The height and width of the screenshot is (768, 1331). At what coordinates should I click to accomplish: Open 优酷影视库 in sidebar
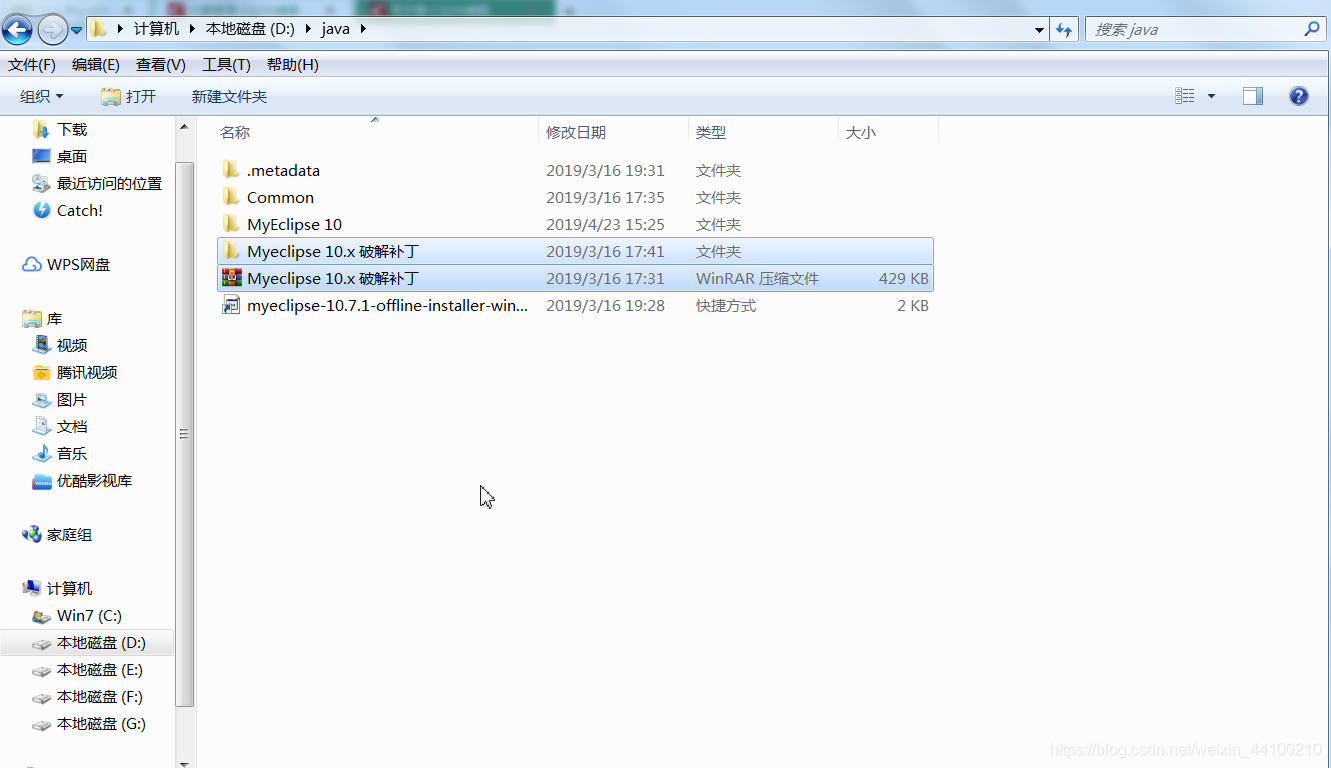(x=94, y=480)
